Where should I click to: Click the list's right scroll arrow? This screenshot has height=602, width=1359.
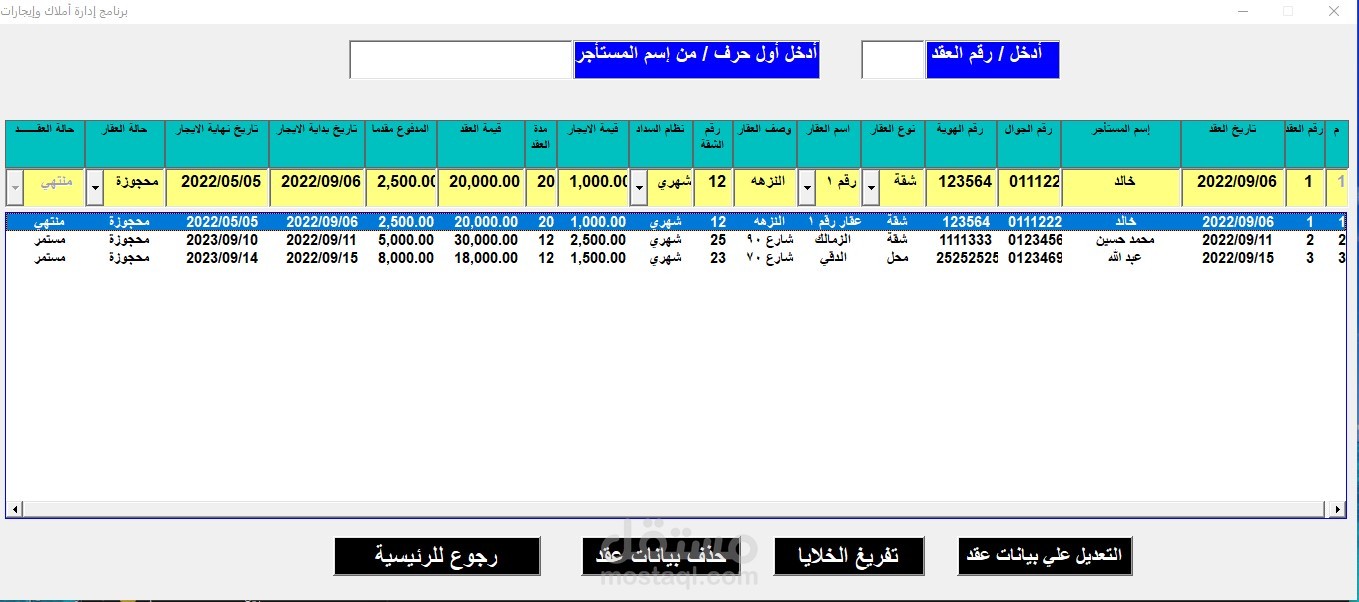point(1338,509)
